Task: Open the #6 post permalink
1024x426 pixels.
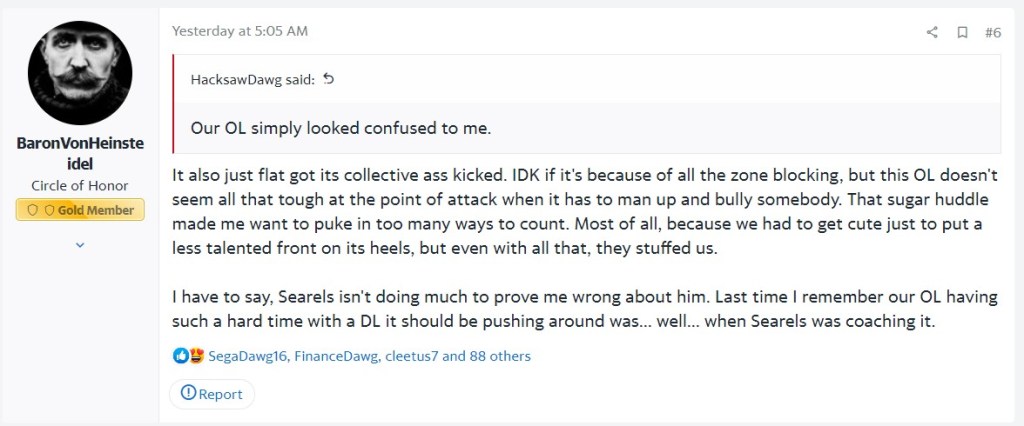Action: [x=992, y=32]
